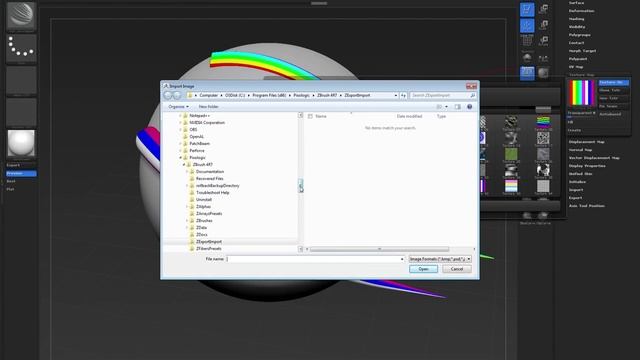
Task: Click the Back arrow in Import Image dialog
Action: (168, 95)
